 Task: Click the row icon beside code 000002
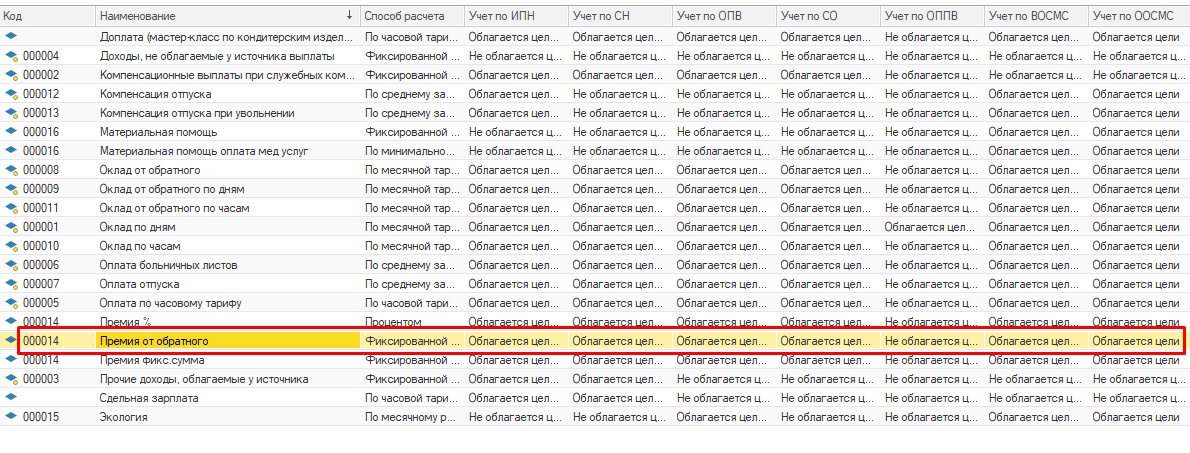(x=11, y=74)
